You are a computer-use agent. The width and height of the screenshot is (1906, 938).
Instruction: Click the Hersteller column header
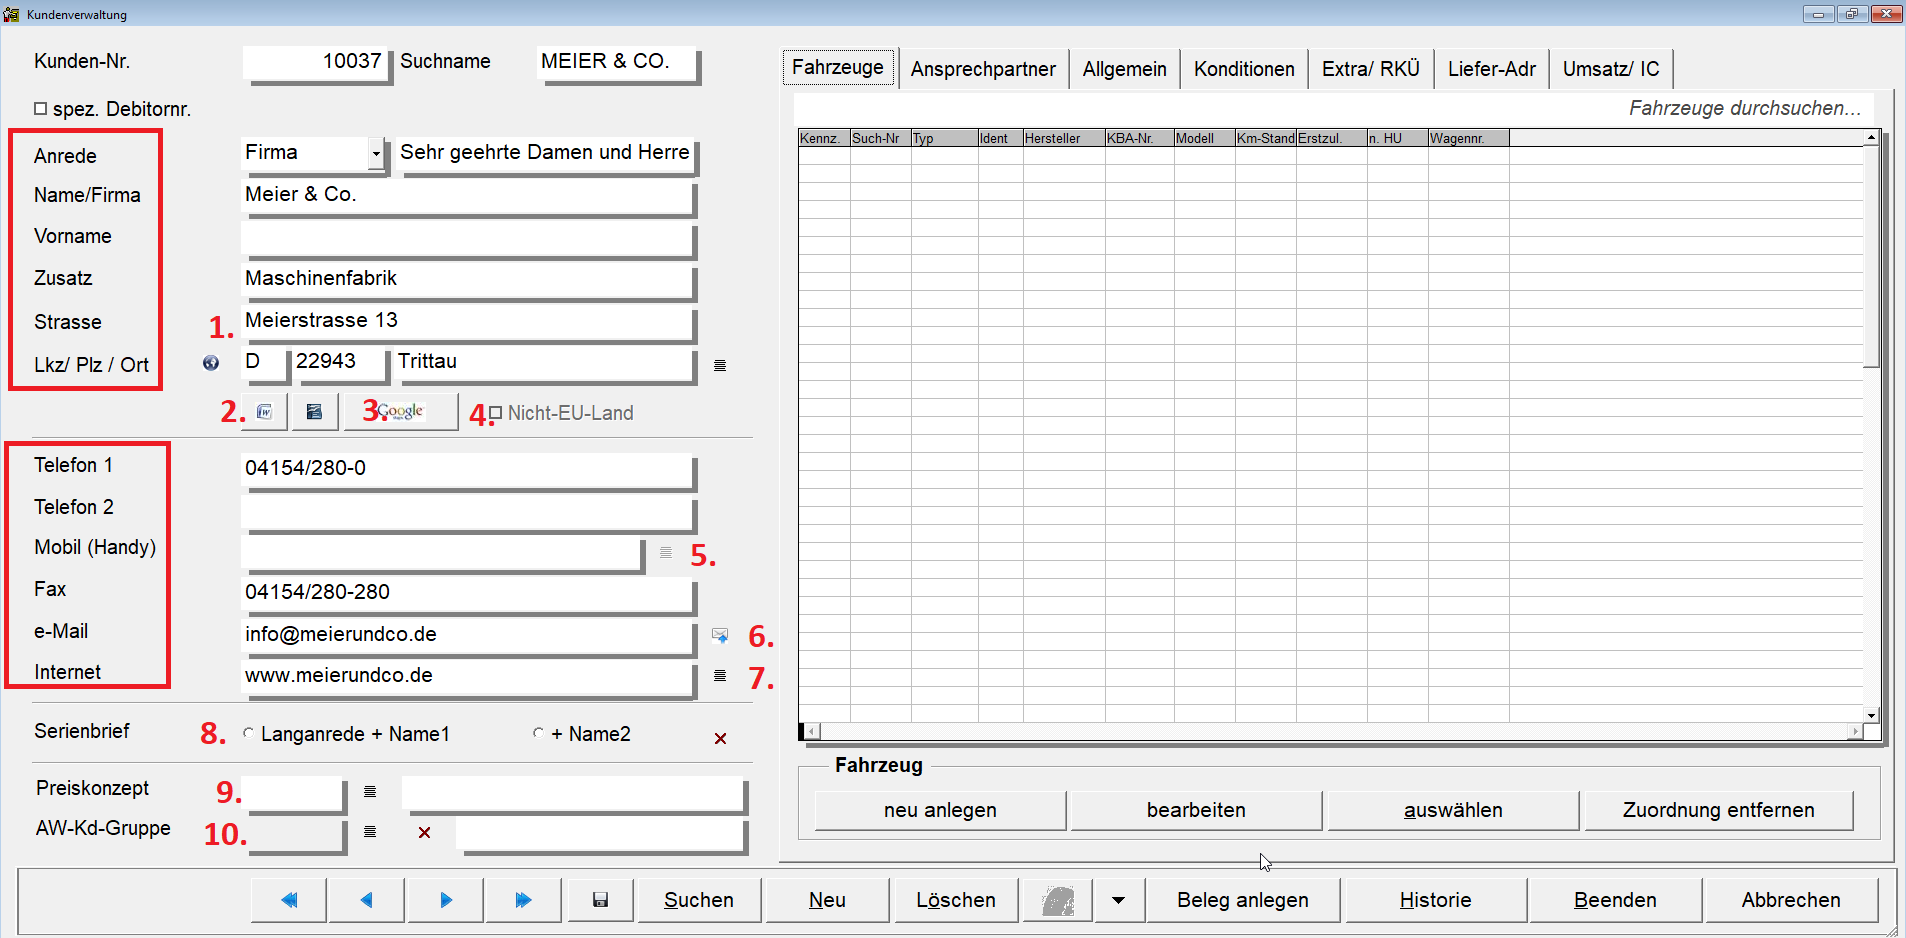pos(1064,138)
